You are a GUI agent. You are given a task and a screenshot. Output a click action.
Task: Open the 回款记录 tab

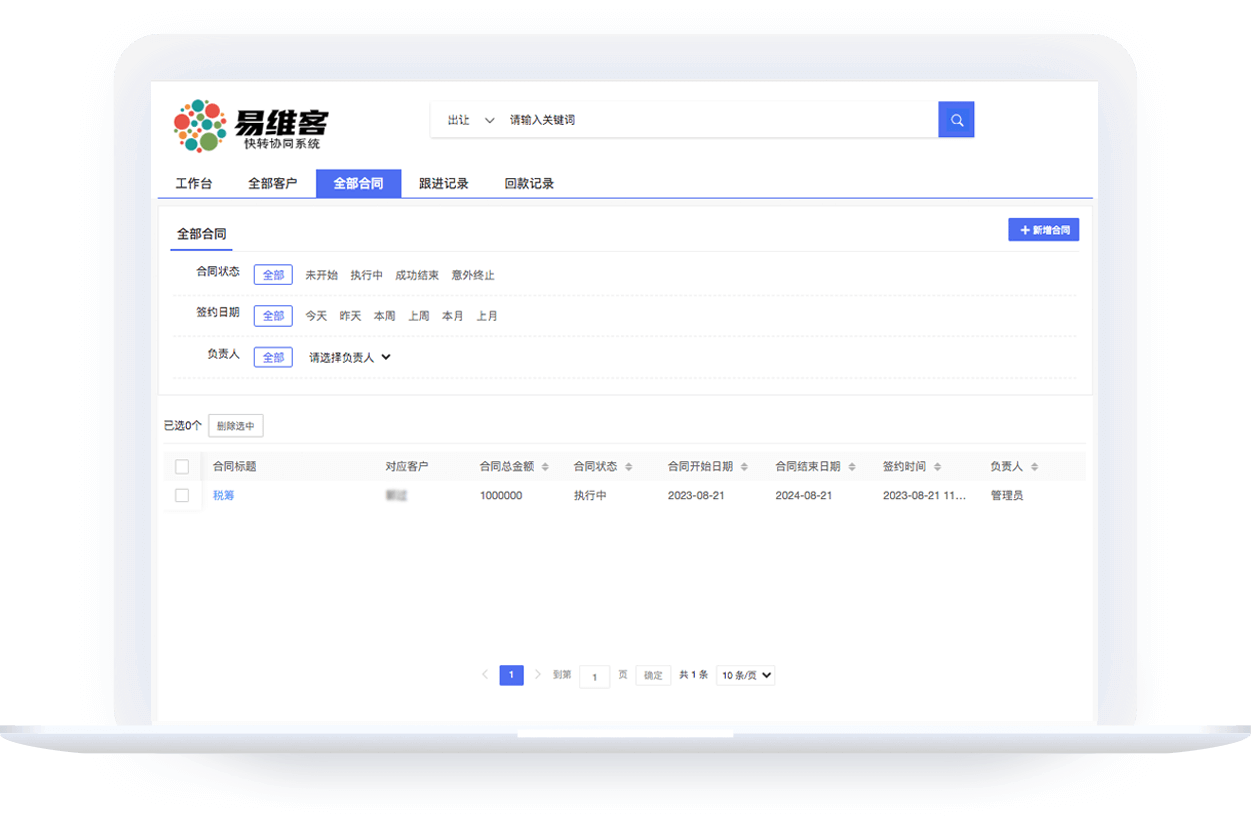[529, 184]
